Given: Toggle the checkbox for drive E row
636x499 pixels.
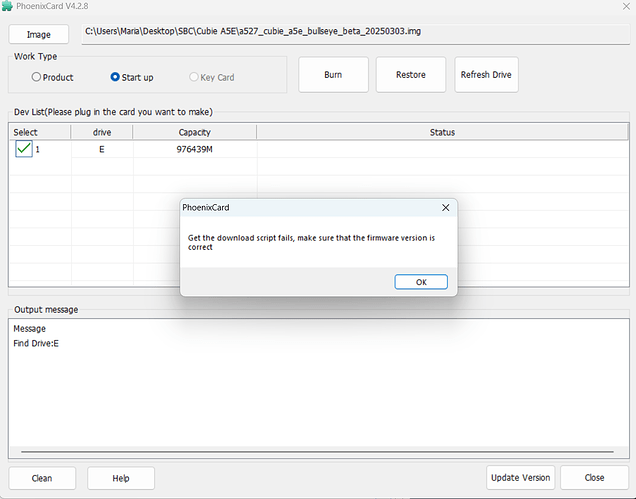Looking at the screenshot, I should tap(24, 148).
